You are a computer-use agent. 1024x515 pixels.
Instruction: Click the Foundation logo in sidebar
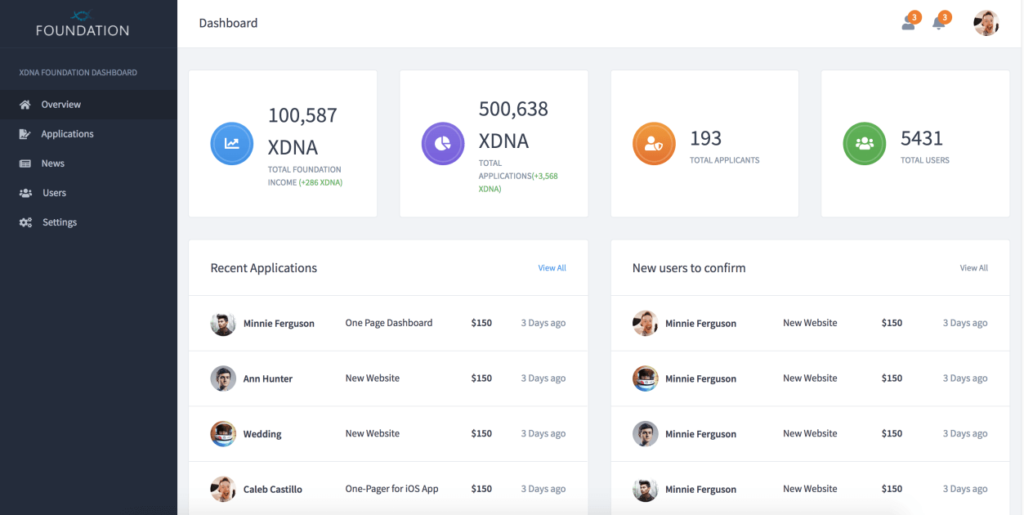pos(82,23)
